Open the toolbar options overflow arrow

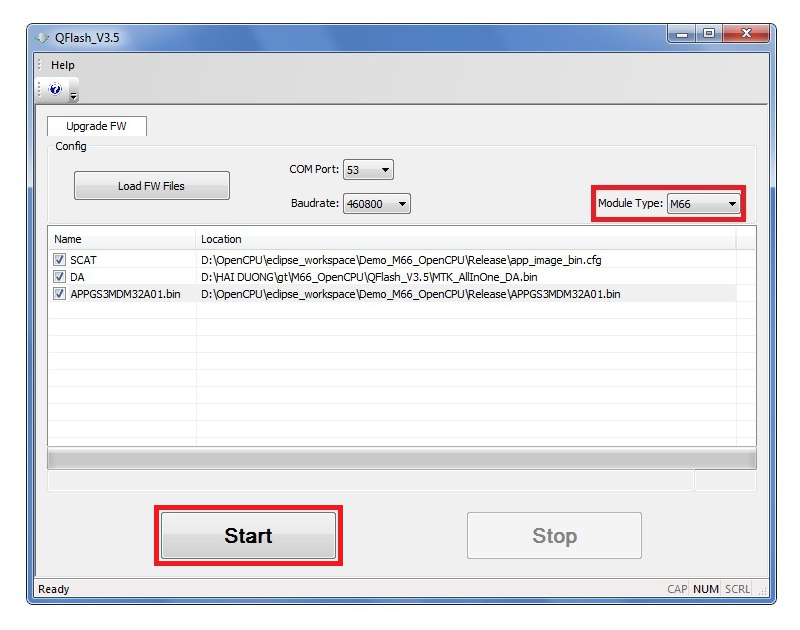(x=73, y=95)
